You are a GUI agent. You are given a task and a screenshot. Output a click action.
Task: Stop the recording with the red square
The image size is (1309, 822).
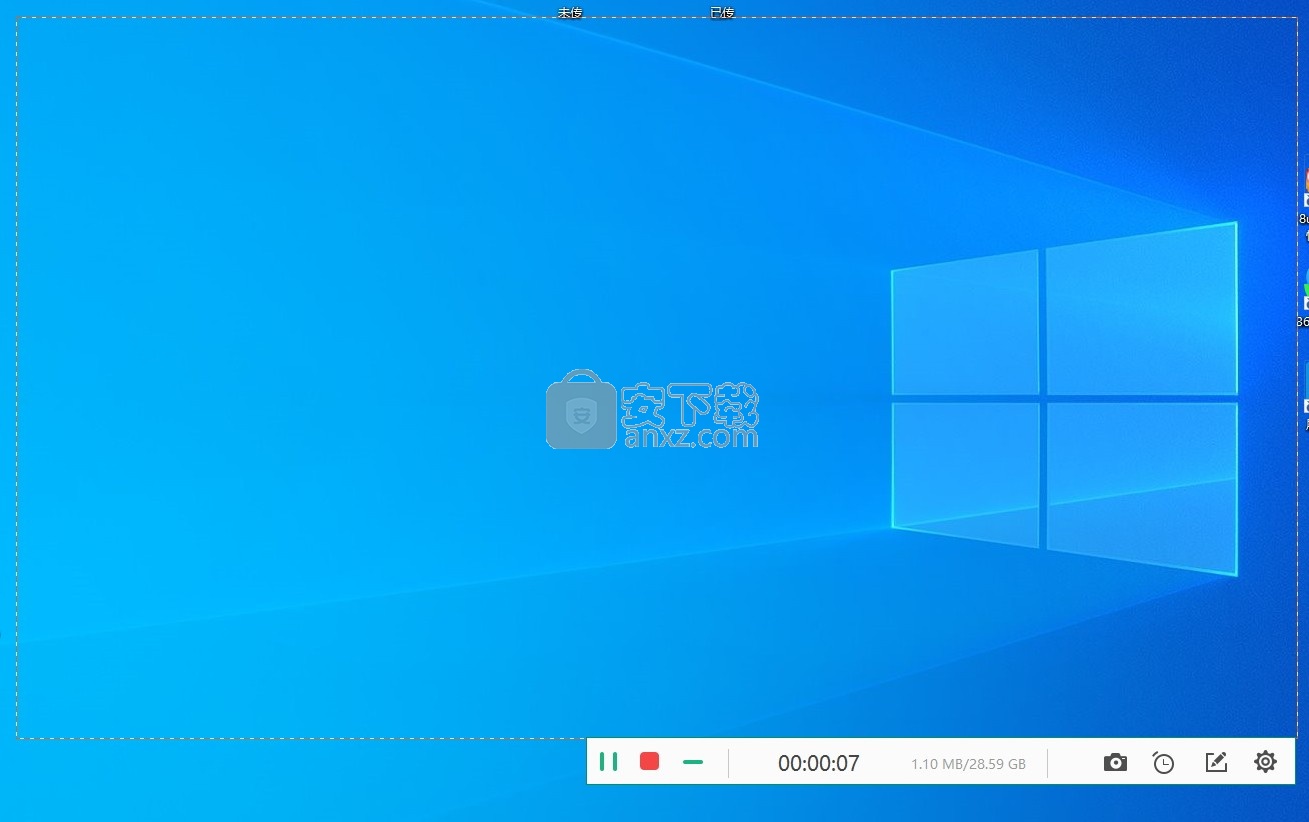(x=650, y=762)
